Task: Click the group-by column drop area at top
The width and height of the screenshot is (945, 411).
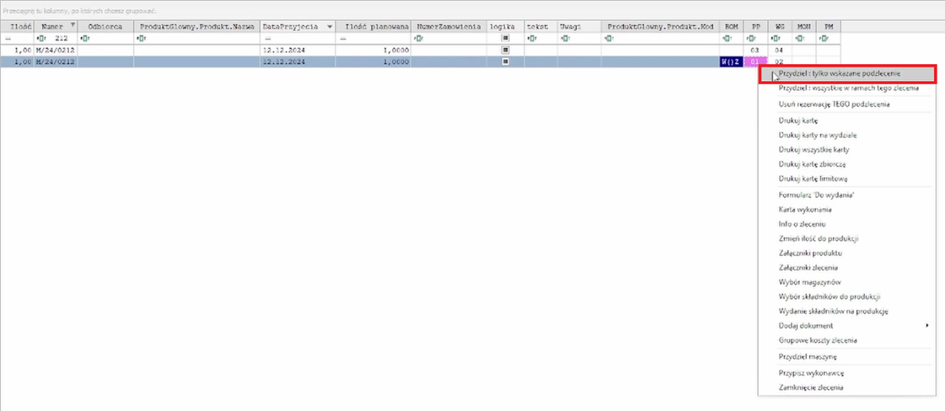Action: (x=400, y=9)
